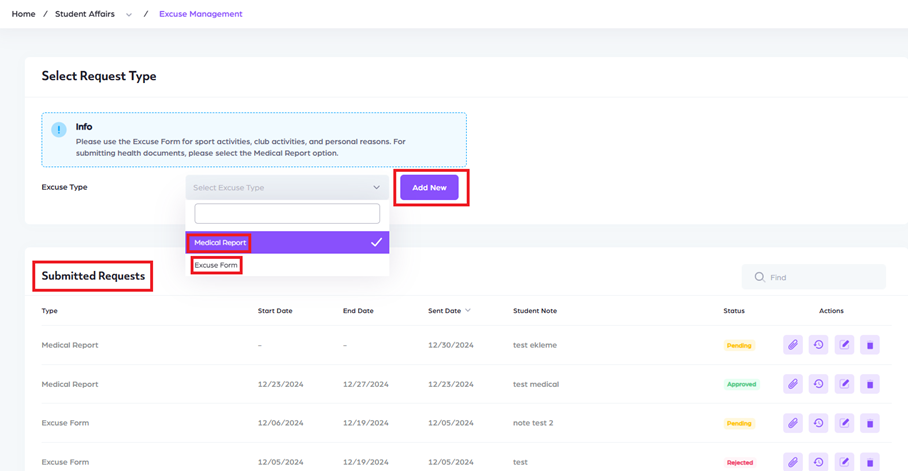View history of 'test ekleme' request
Image resolution: width=908 pixels, height=471 pixels.
(818, 345)
